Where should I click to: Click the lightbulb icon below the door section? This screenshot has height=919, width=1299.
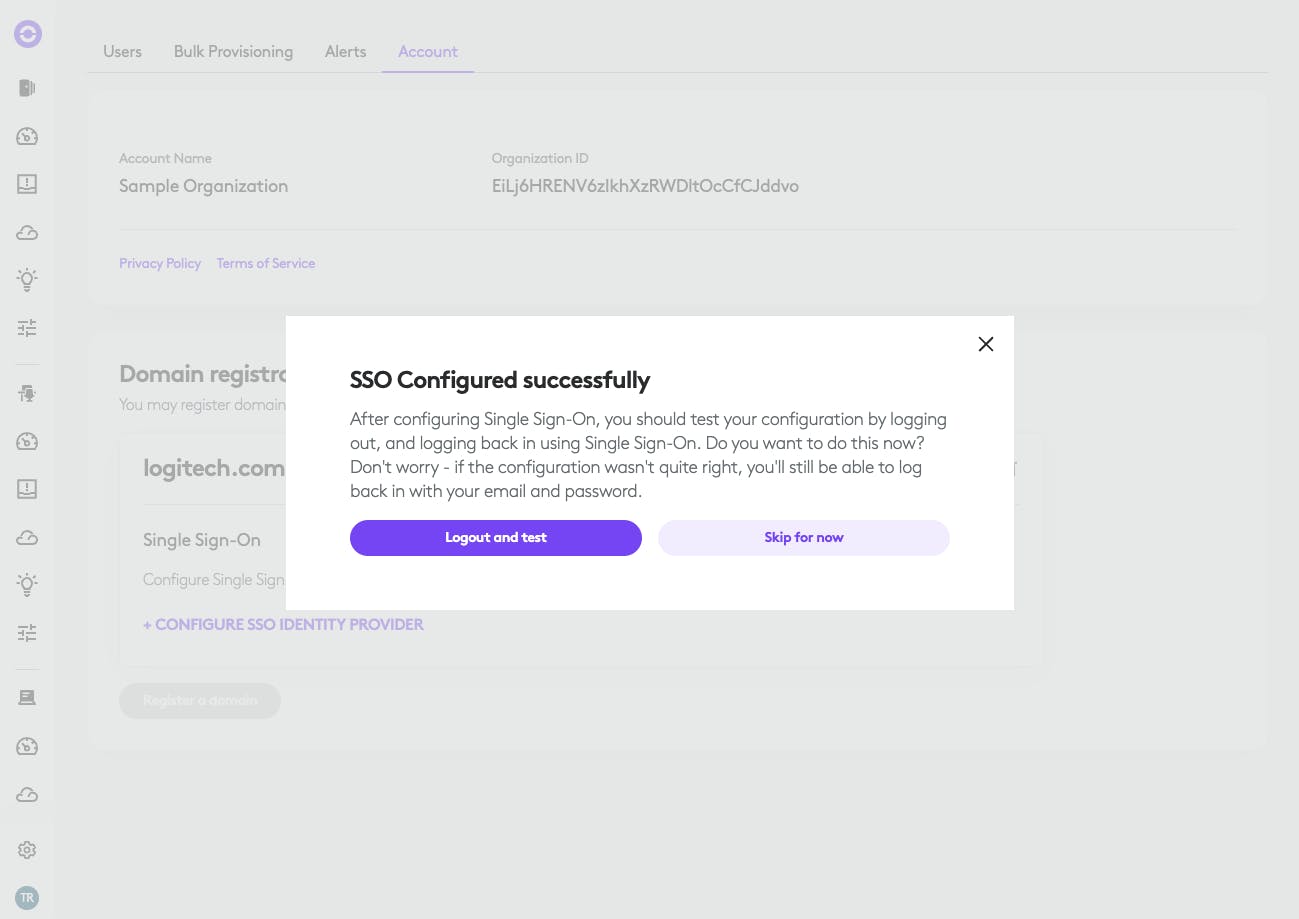[27, 279]
